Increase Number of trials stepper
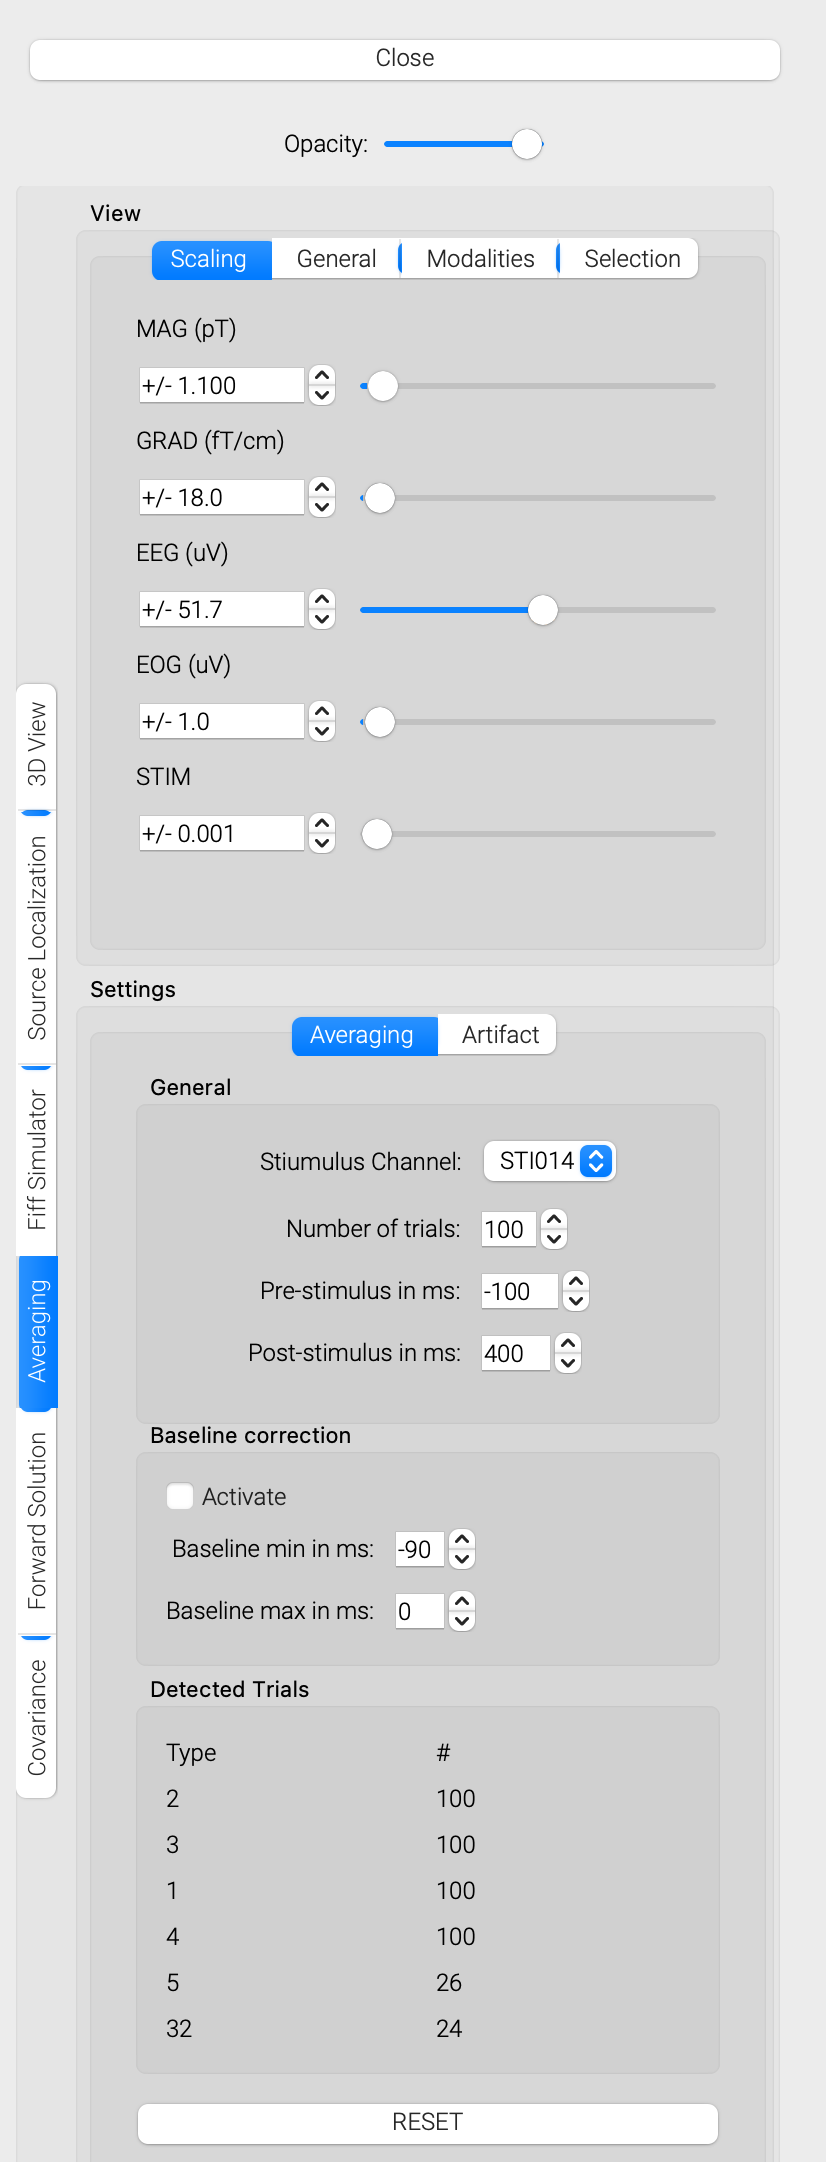The height and width of the screenshot is (2162, 826). click(554, 1220)
